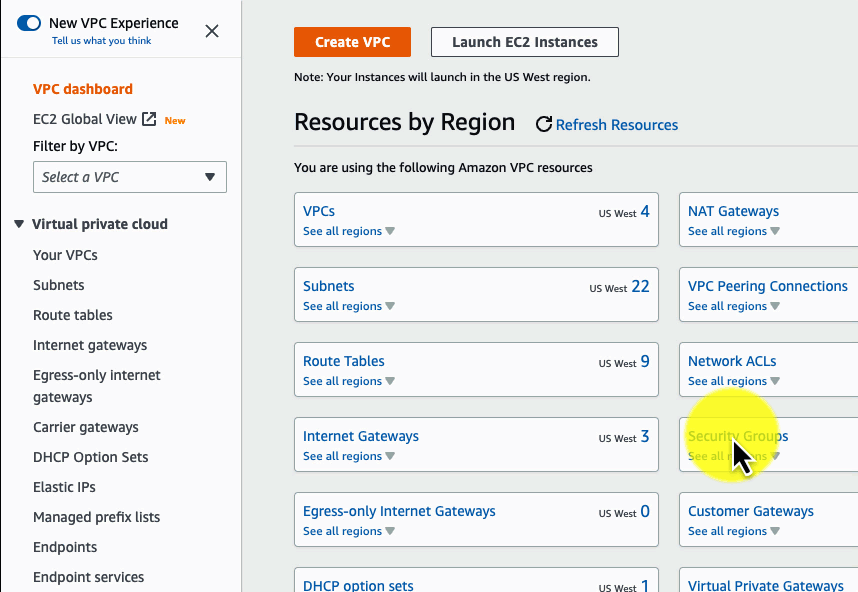Viewport: 858px width, 592px height.
Task: Dismiss the New VPC Experience banner
Action: [211, 31]
